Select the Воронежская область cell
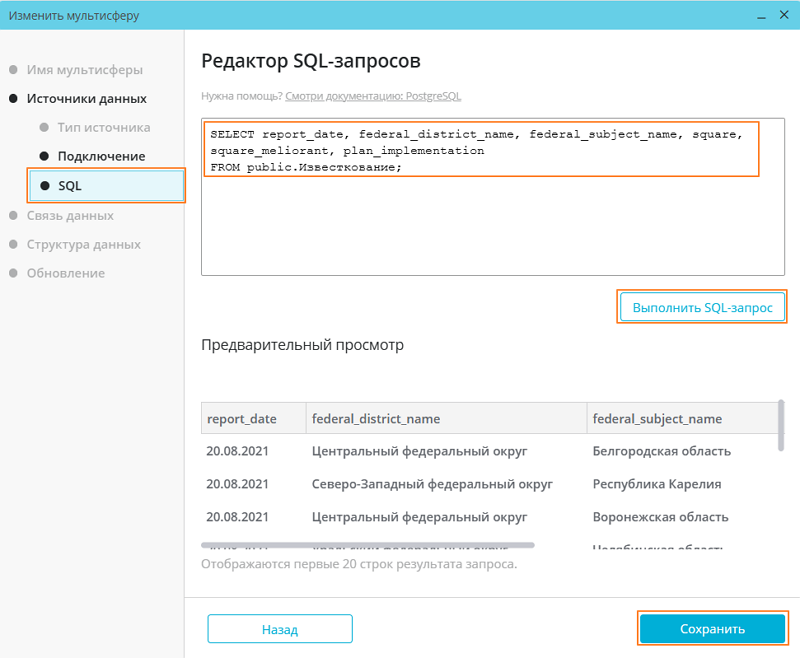Image resolution: width=800 pixels, height=658 pixels. point(660,517)
